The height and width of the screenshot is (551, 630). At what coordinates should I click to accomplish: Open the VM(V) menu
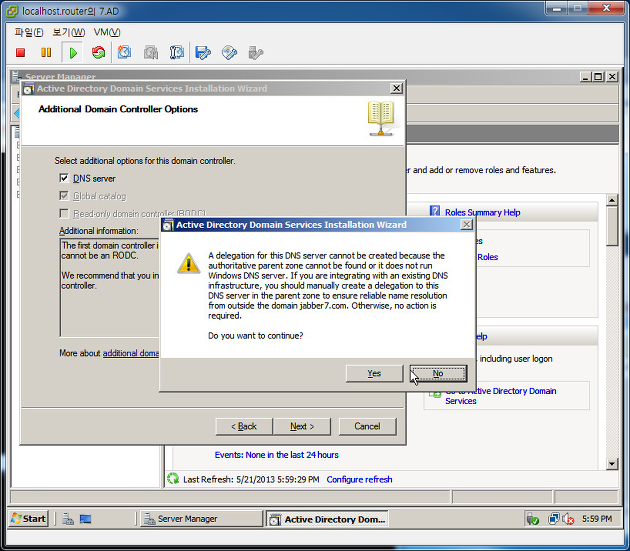tap(107, 32)
